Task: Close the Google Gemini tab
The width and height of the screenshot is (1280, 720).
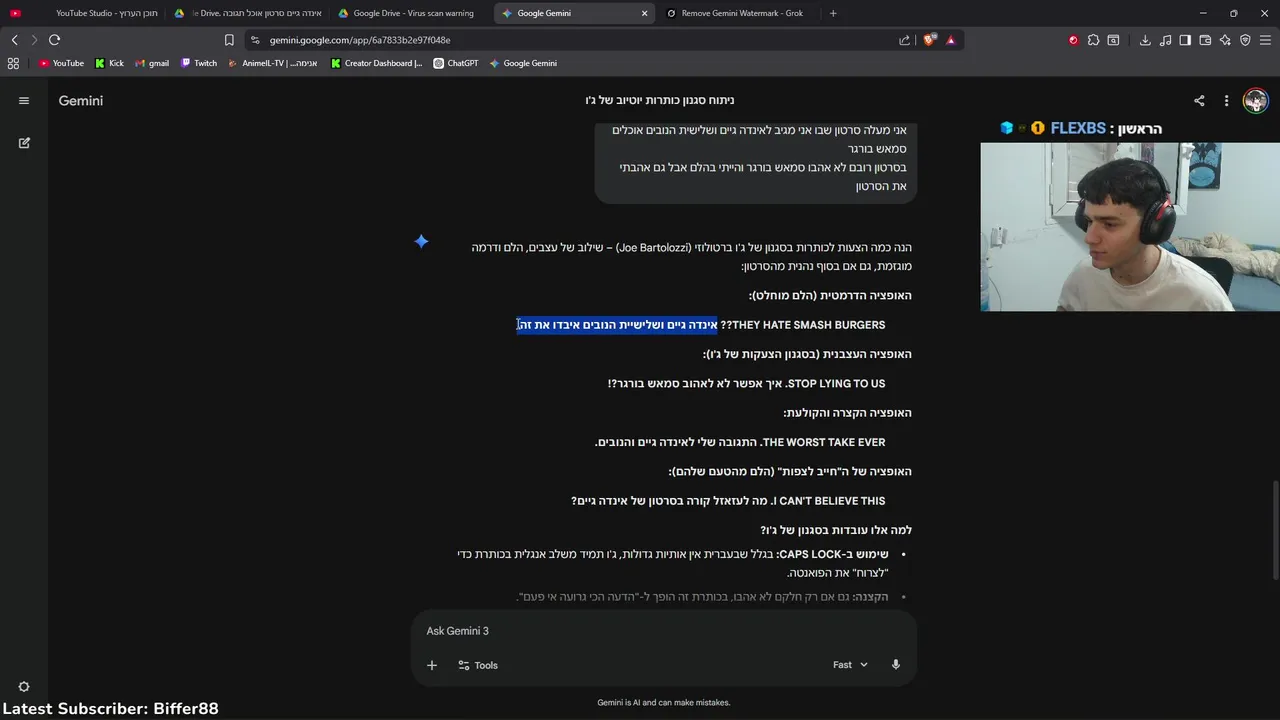Action: pos(644,13)
